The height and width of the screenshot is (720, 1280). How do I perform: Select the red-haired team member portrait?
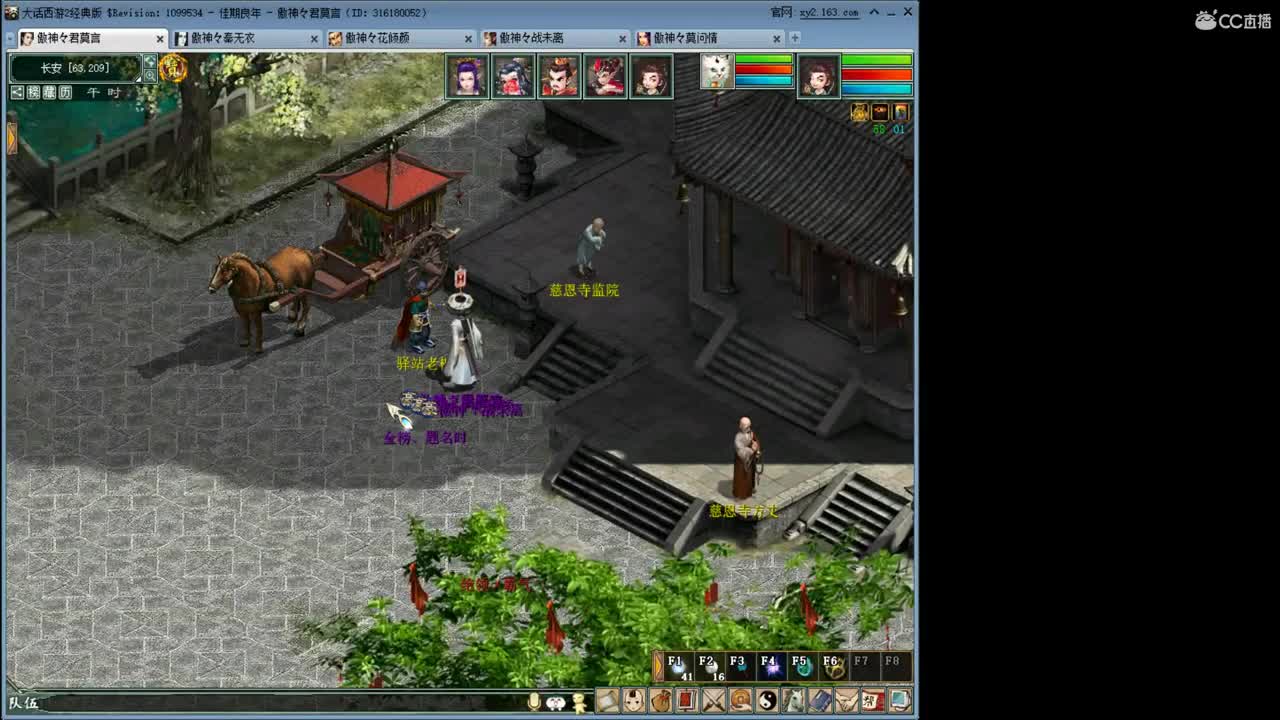click(x=605, y=76)
